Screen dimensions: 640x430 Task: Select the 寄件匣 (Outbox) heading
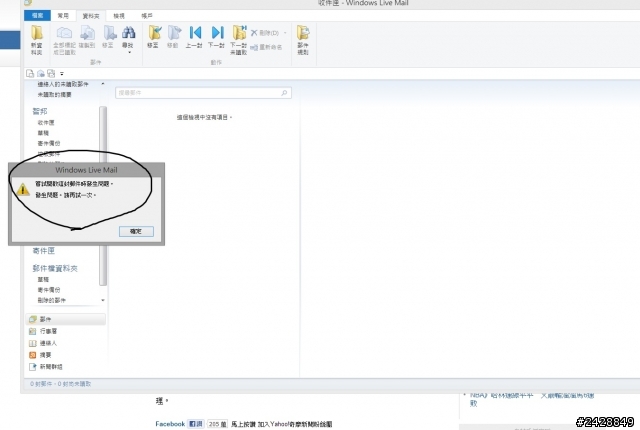[44, 251]
